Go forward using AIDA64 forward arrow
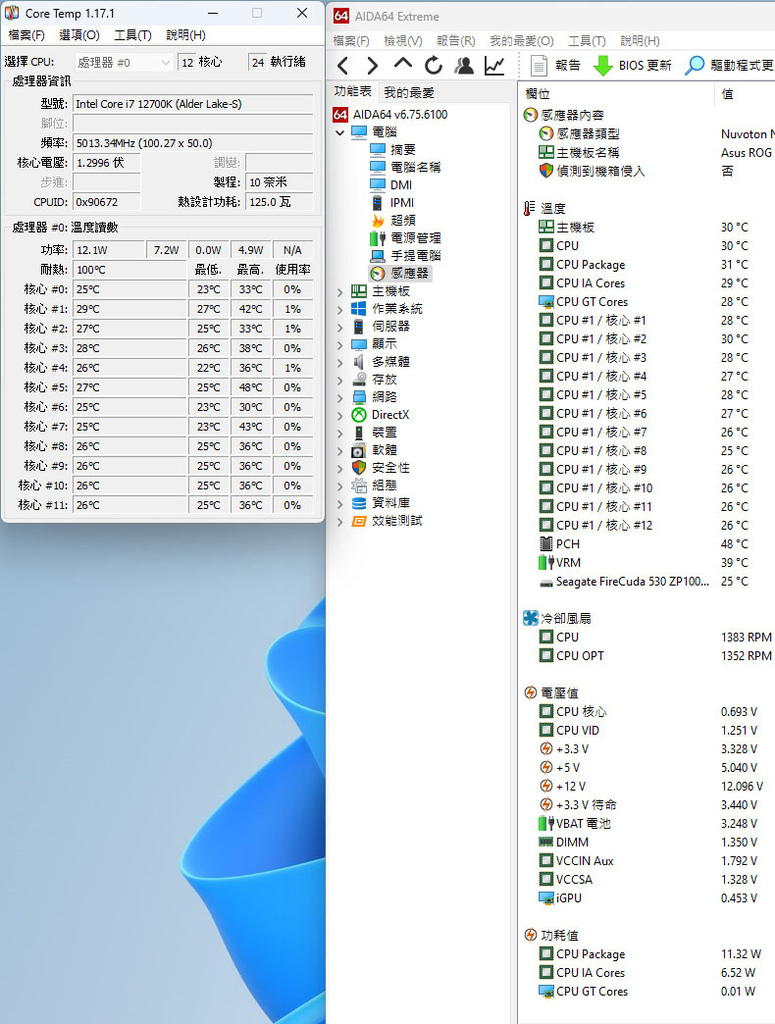 click(x=372, y=65)
